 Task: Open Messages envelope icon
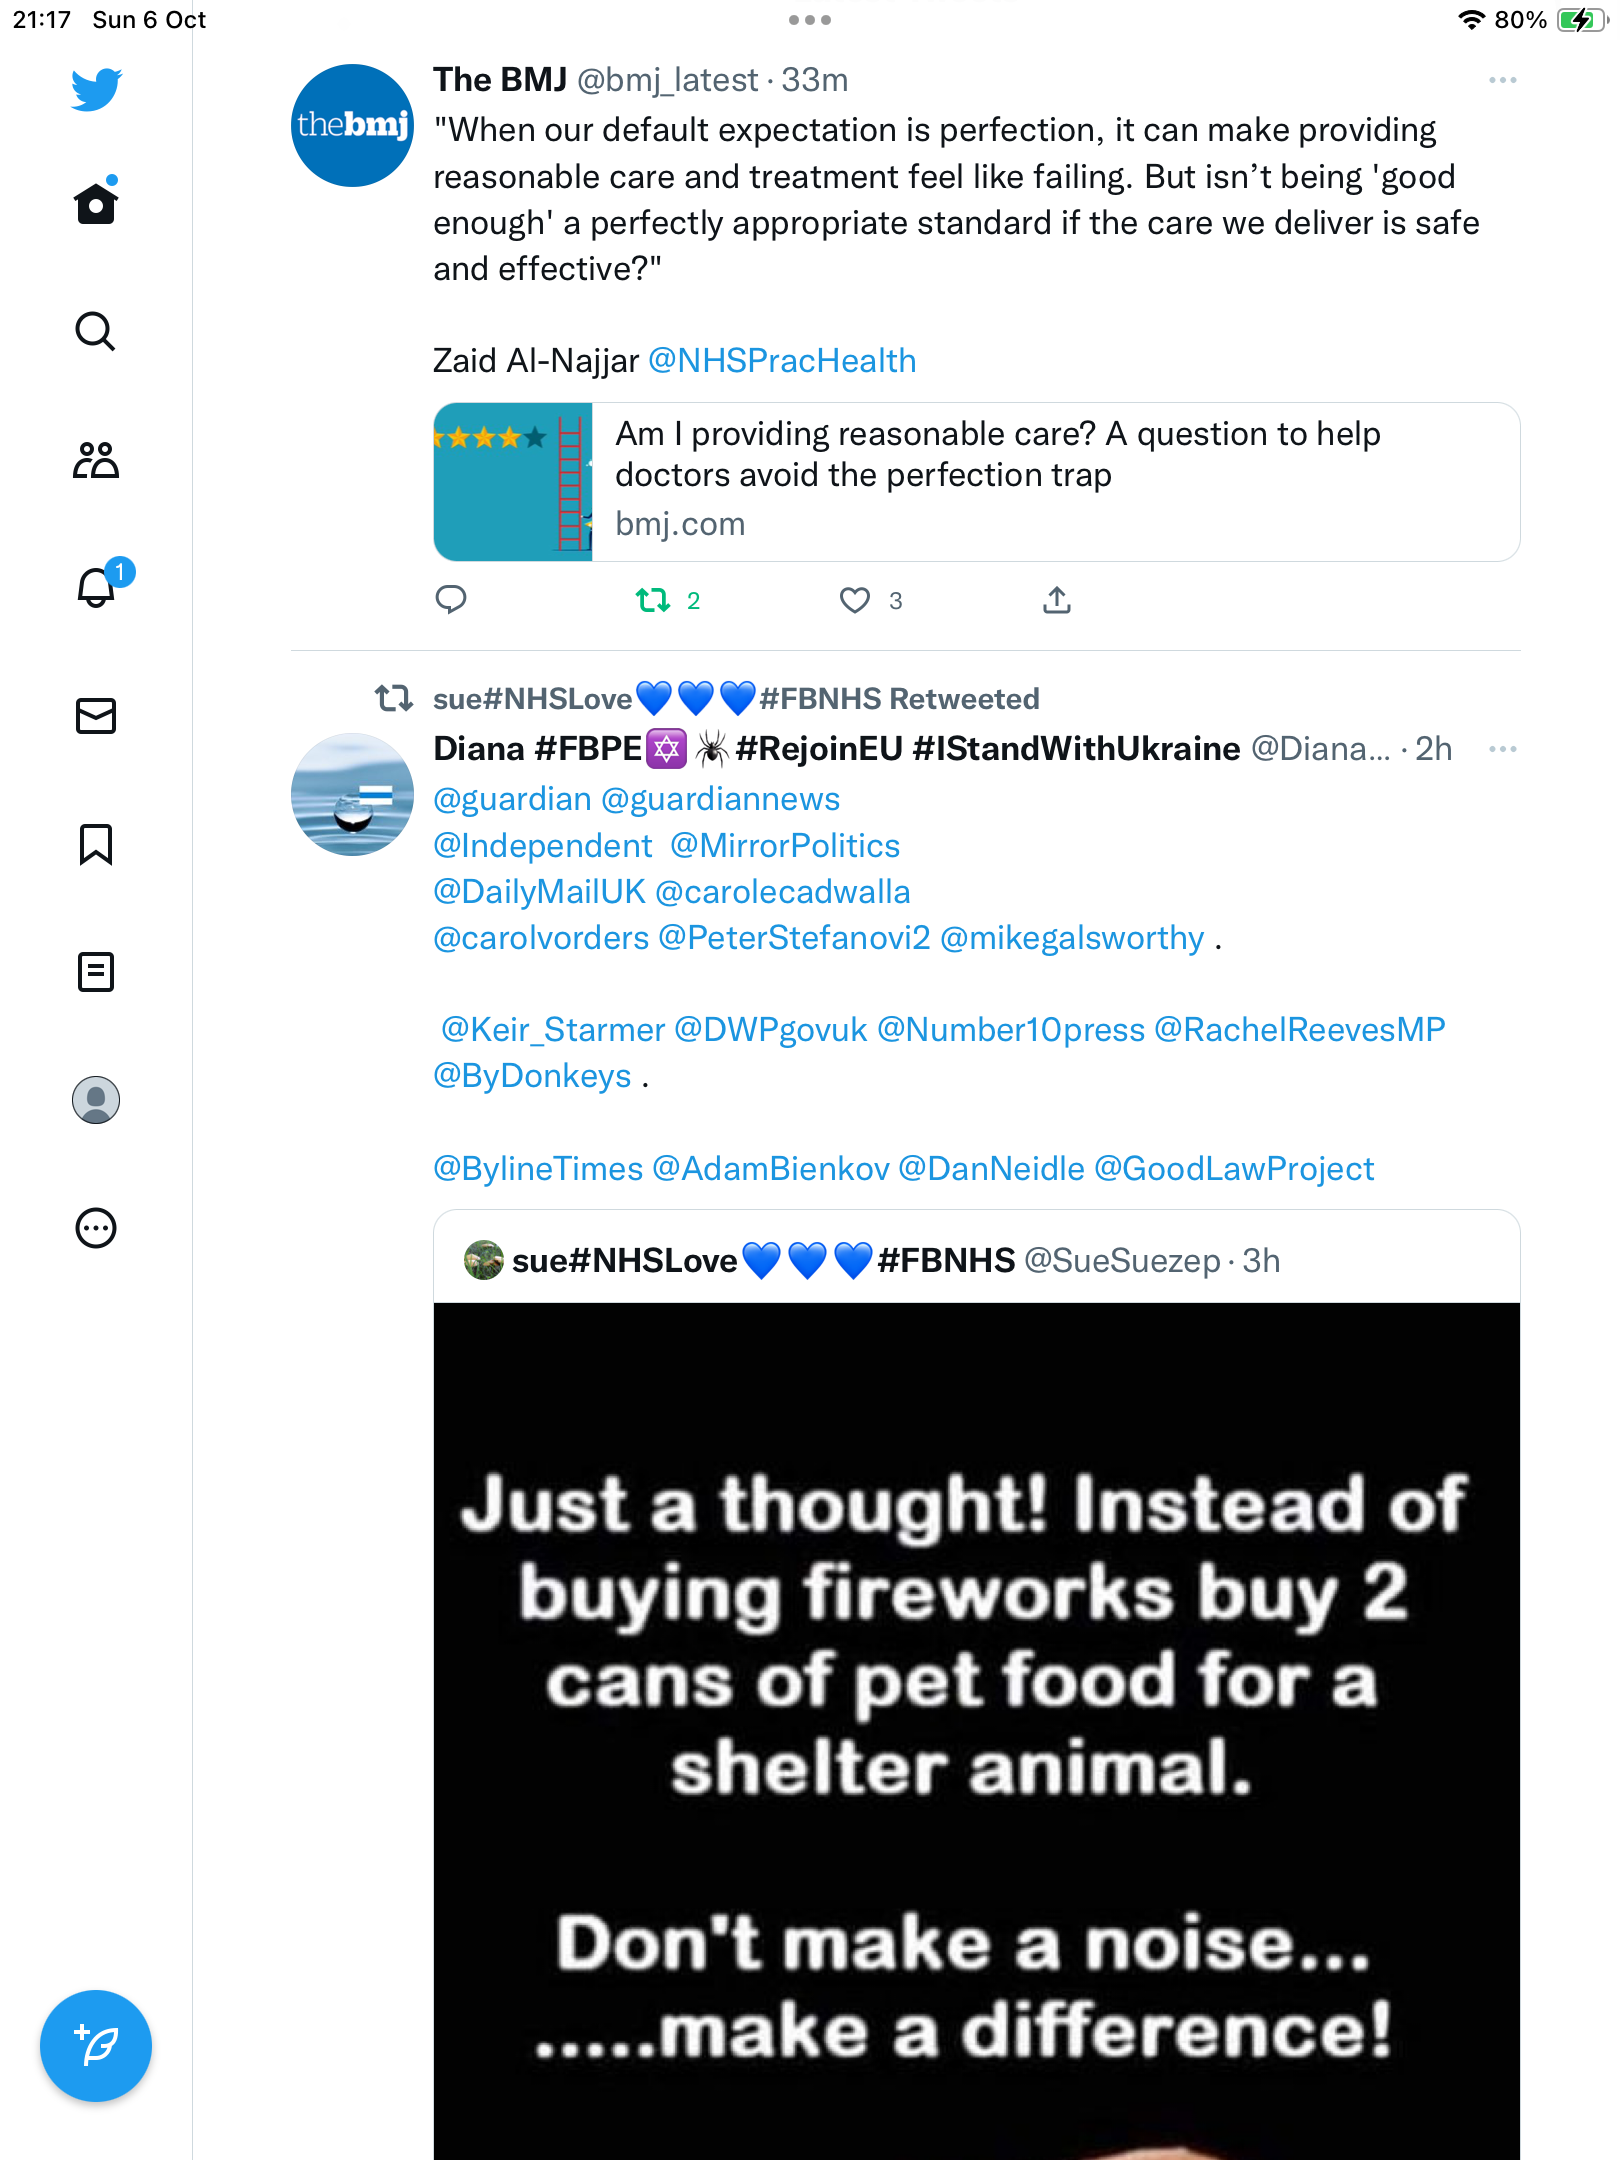click(96, 715)
